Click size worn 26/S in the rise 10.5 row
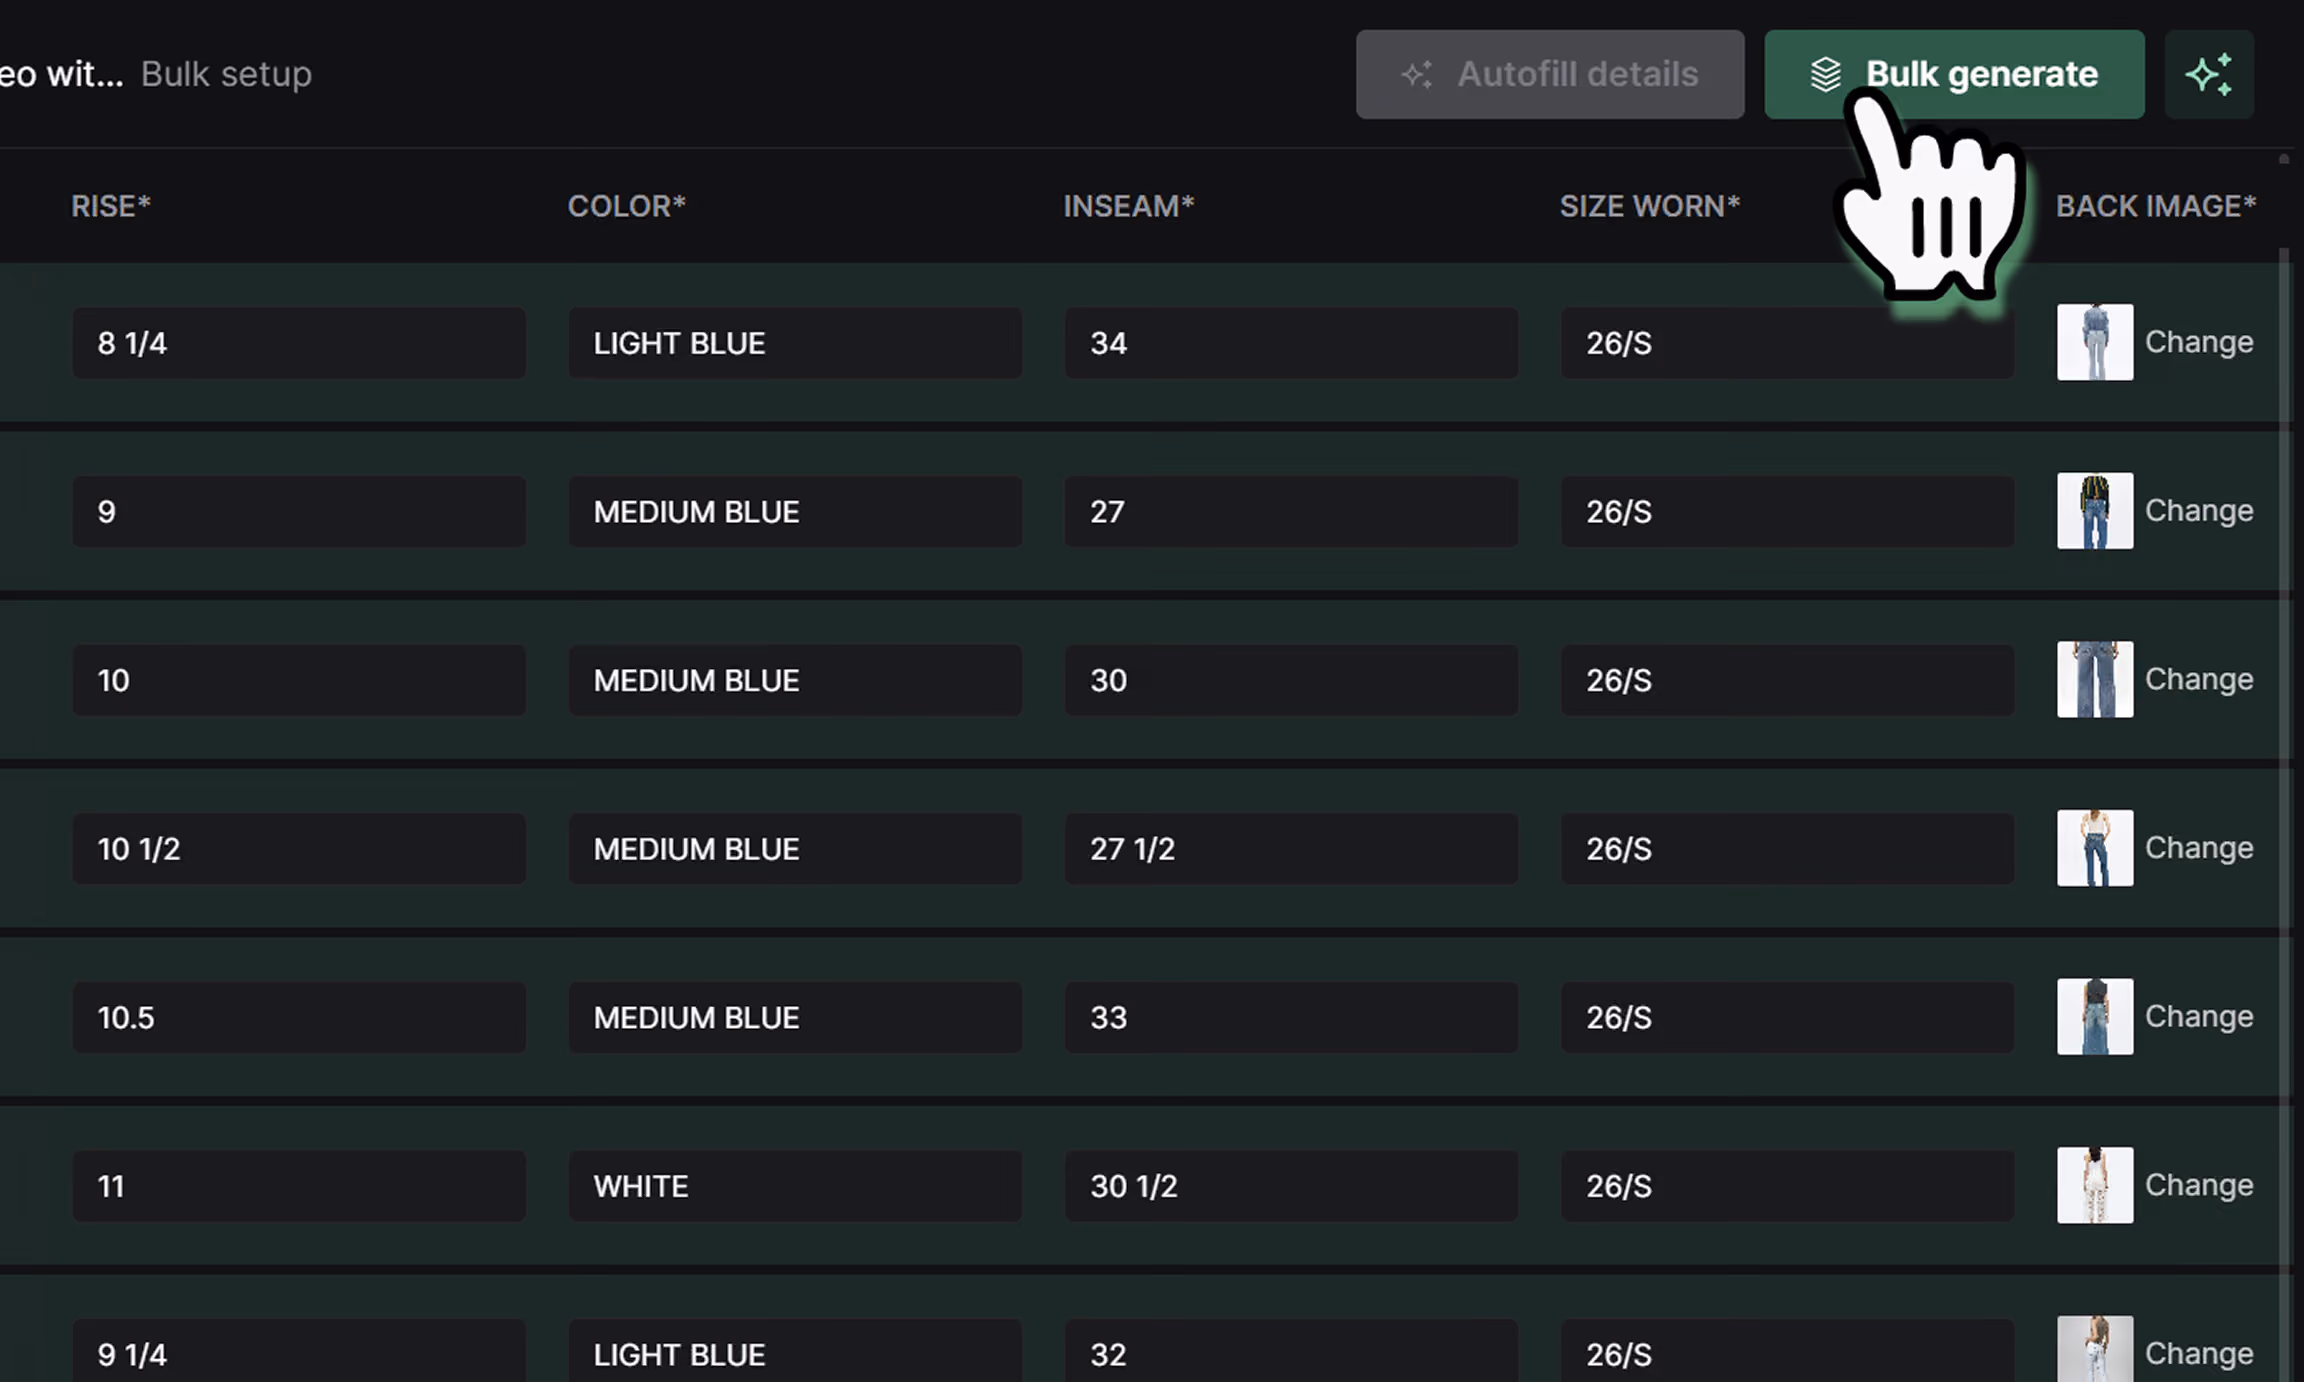 (x=1787, y=1017)
